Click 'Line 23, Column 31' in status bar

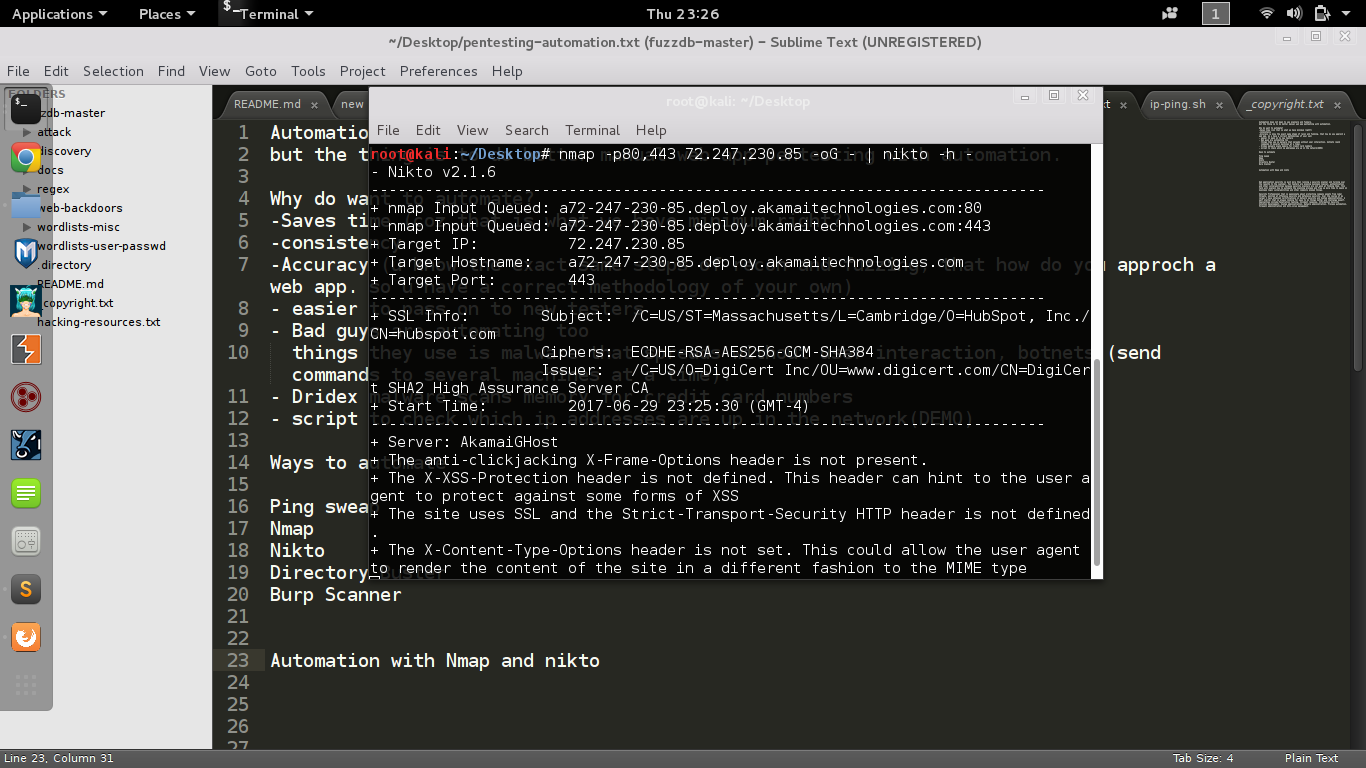(x=59, y=758)
